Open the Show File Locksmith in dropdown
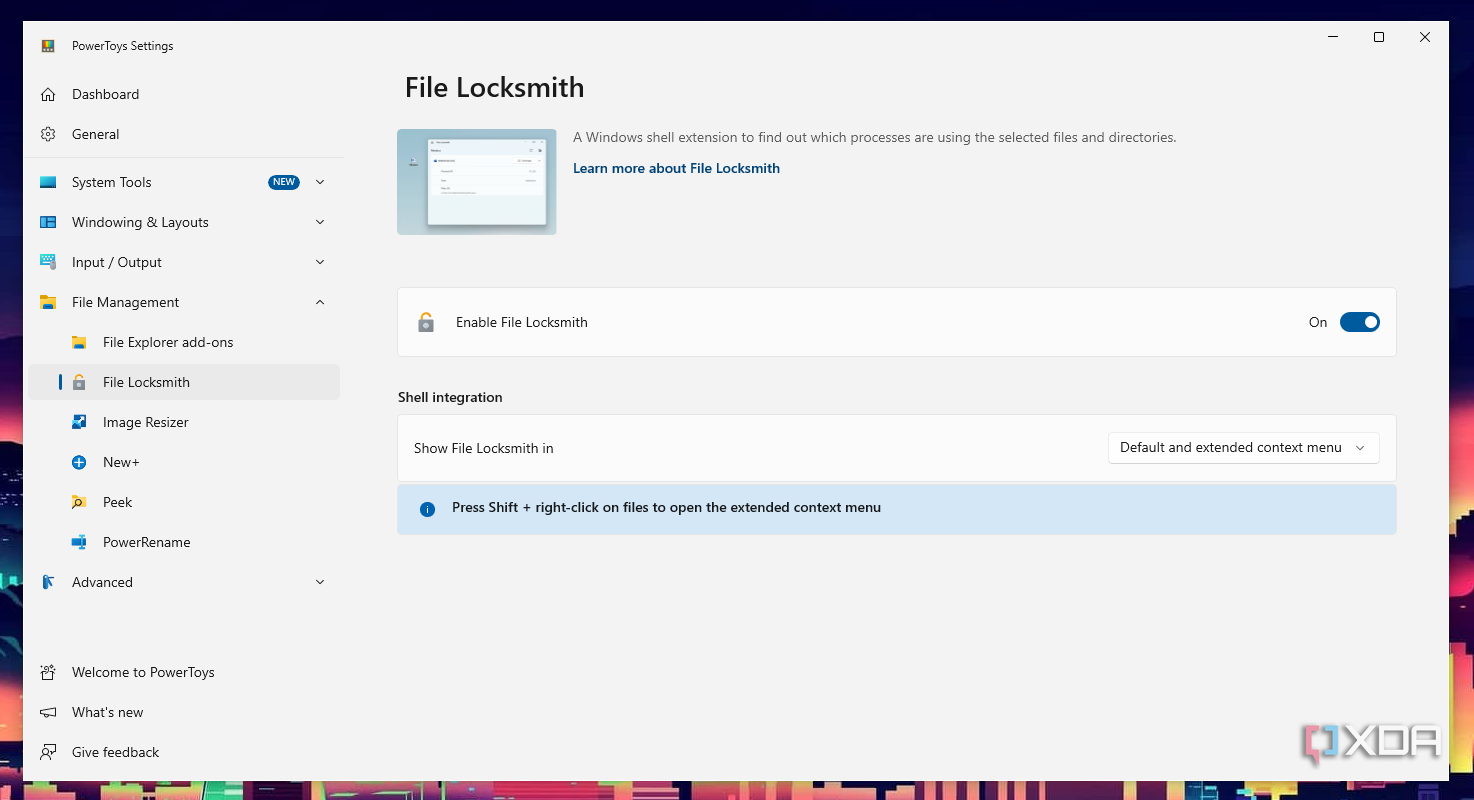 click(x=1243, y=448)
